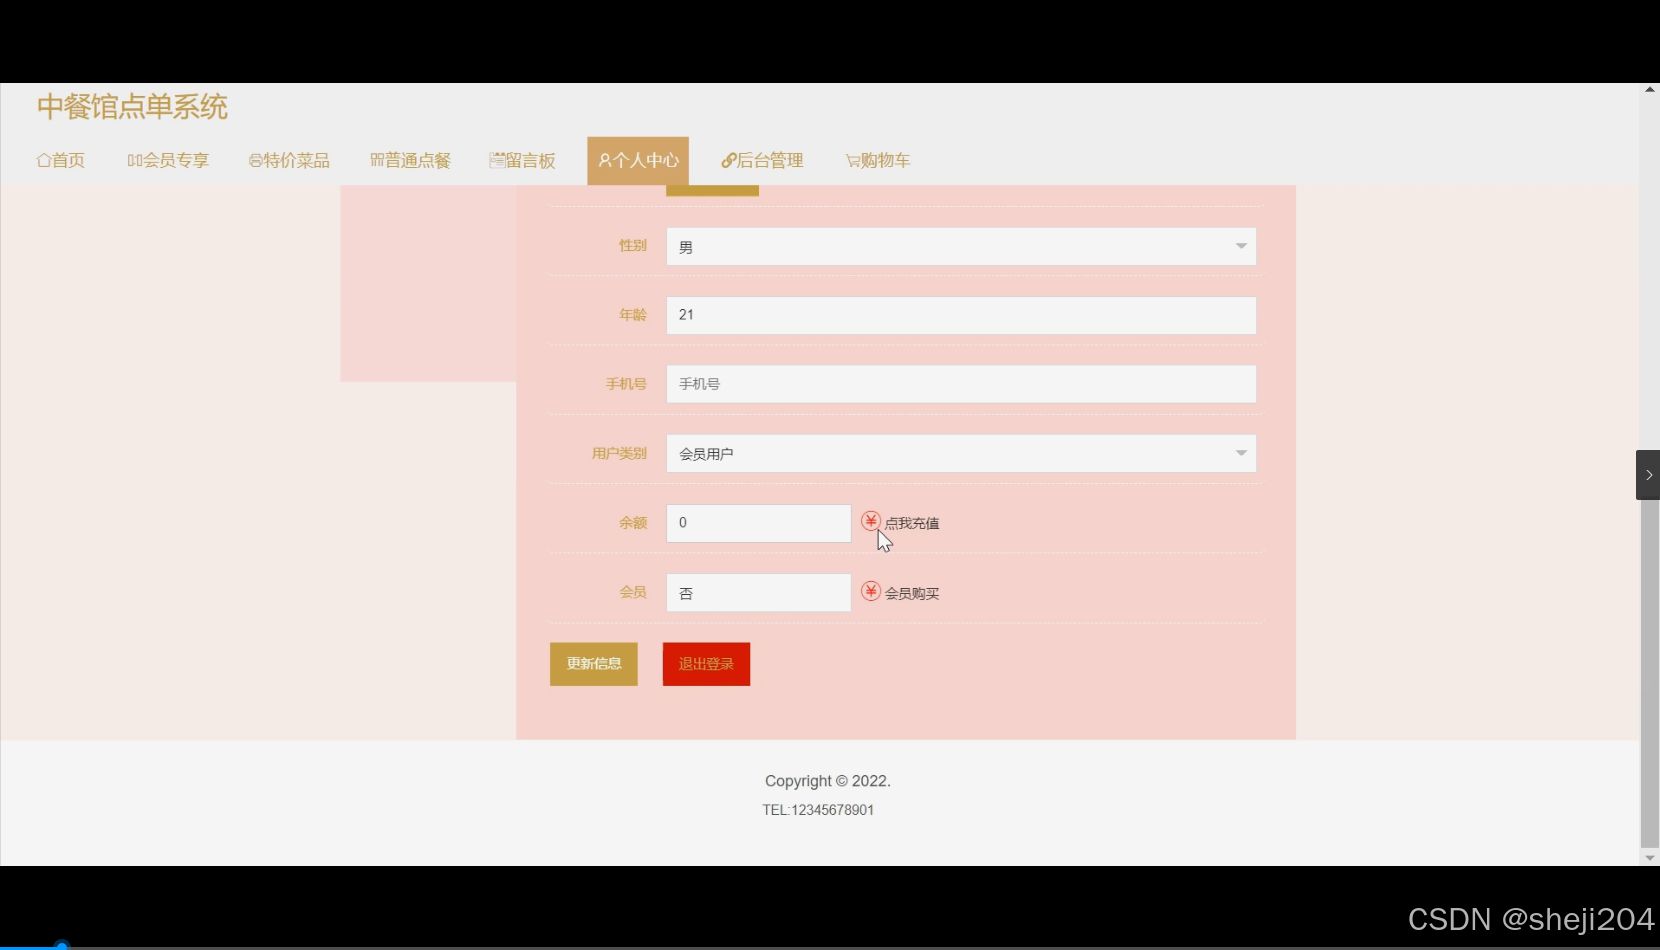
Task: Click the ¥ icon next to 点我充值
Action: pyautogui.click(x=870, y=521)
